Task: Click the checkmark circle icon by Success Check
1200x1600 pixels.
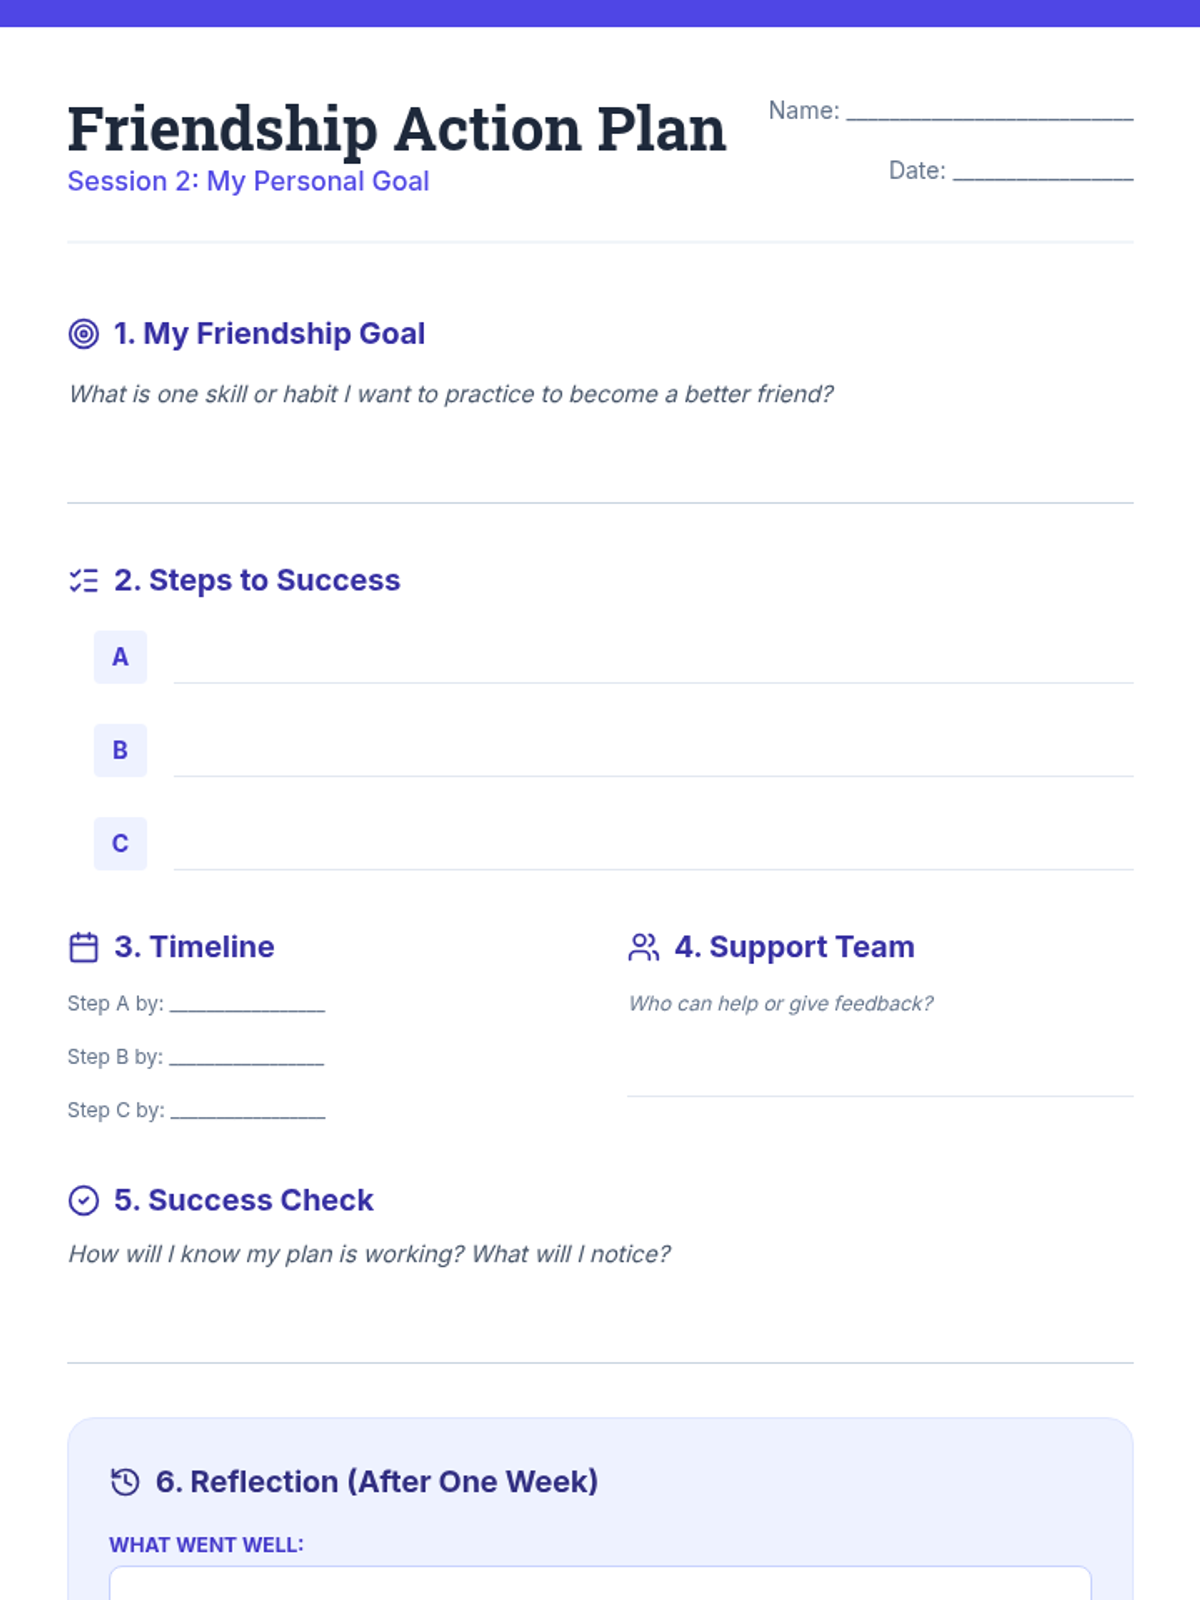Action: point(84,1200)
